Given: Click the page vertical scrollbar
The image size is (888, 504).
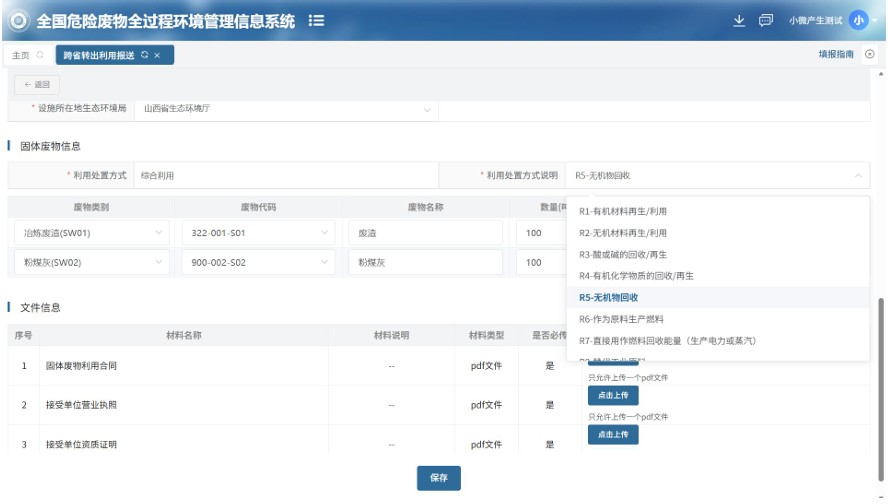Looking at the screenshot, I should (881, 388).
